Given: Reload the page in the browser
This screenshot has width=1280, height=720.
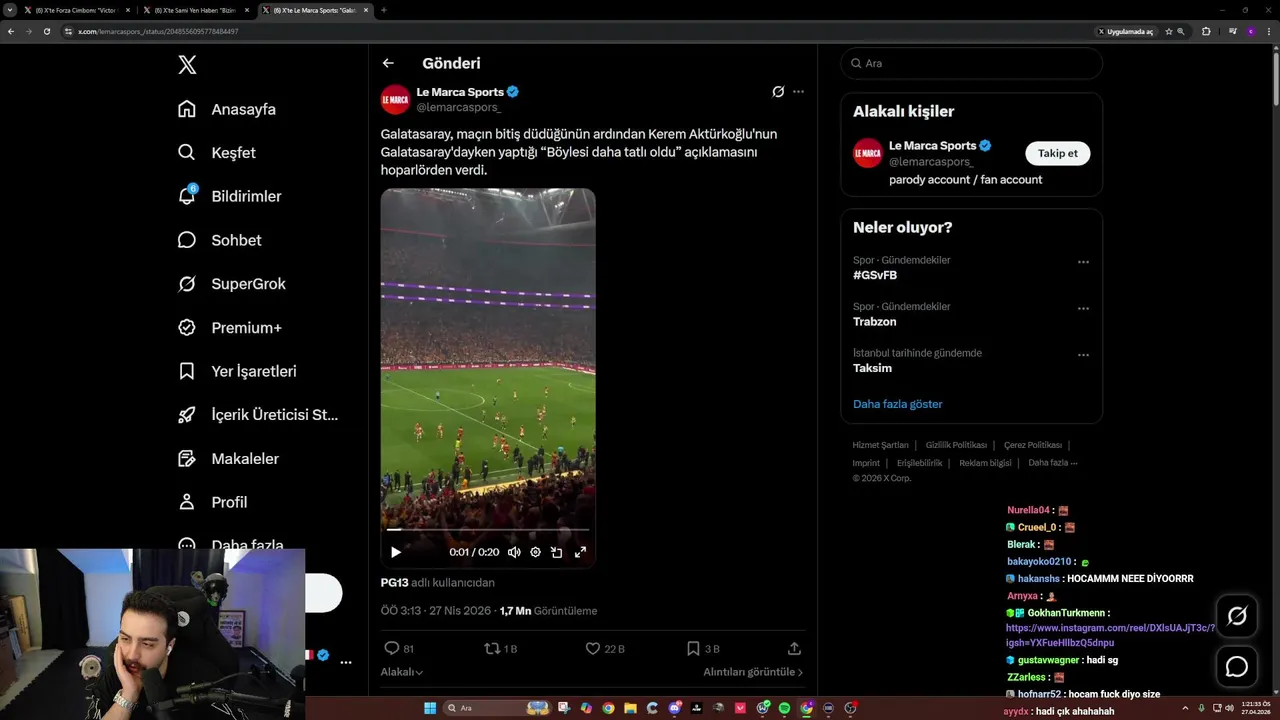Looking at the screenshot, I should [46, 31].
